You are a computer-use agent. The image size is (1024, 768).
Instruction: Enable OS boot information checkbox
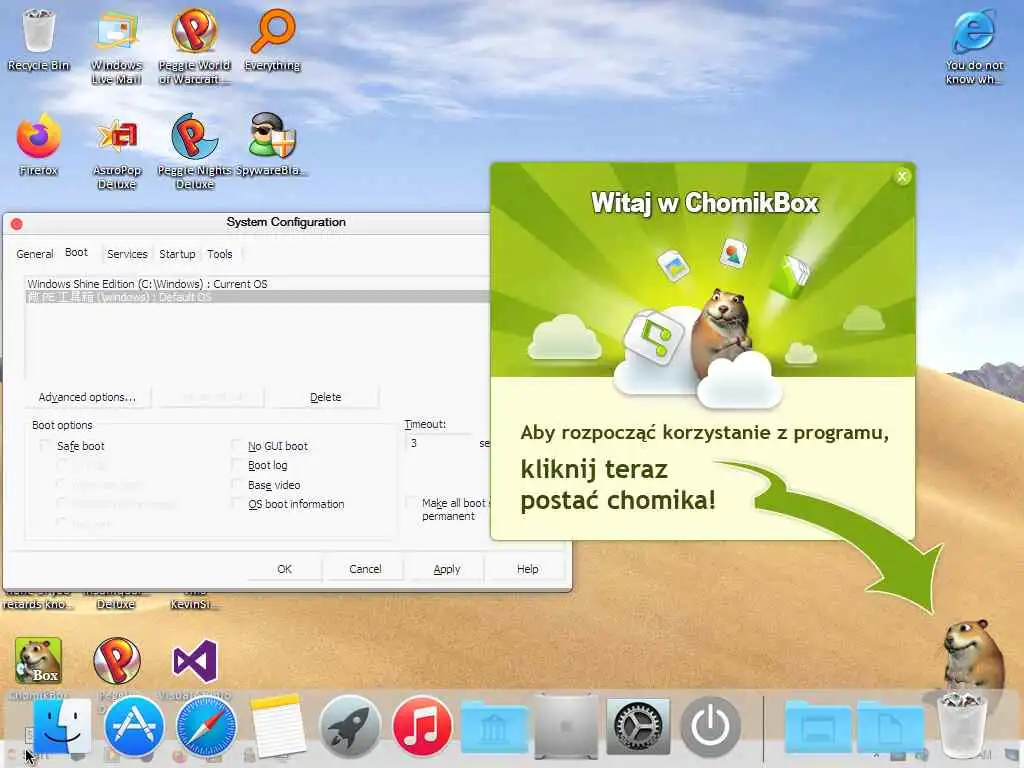[x=236, y=504]
